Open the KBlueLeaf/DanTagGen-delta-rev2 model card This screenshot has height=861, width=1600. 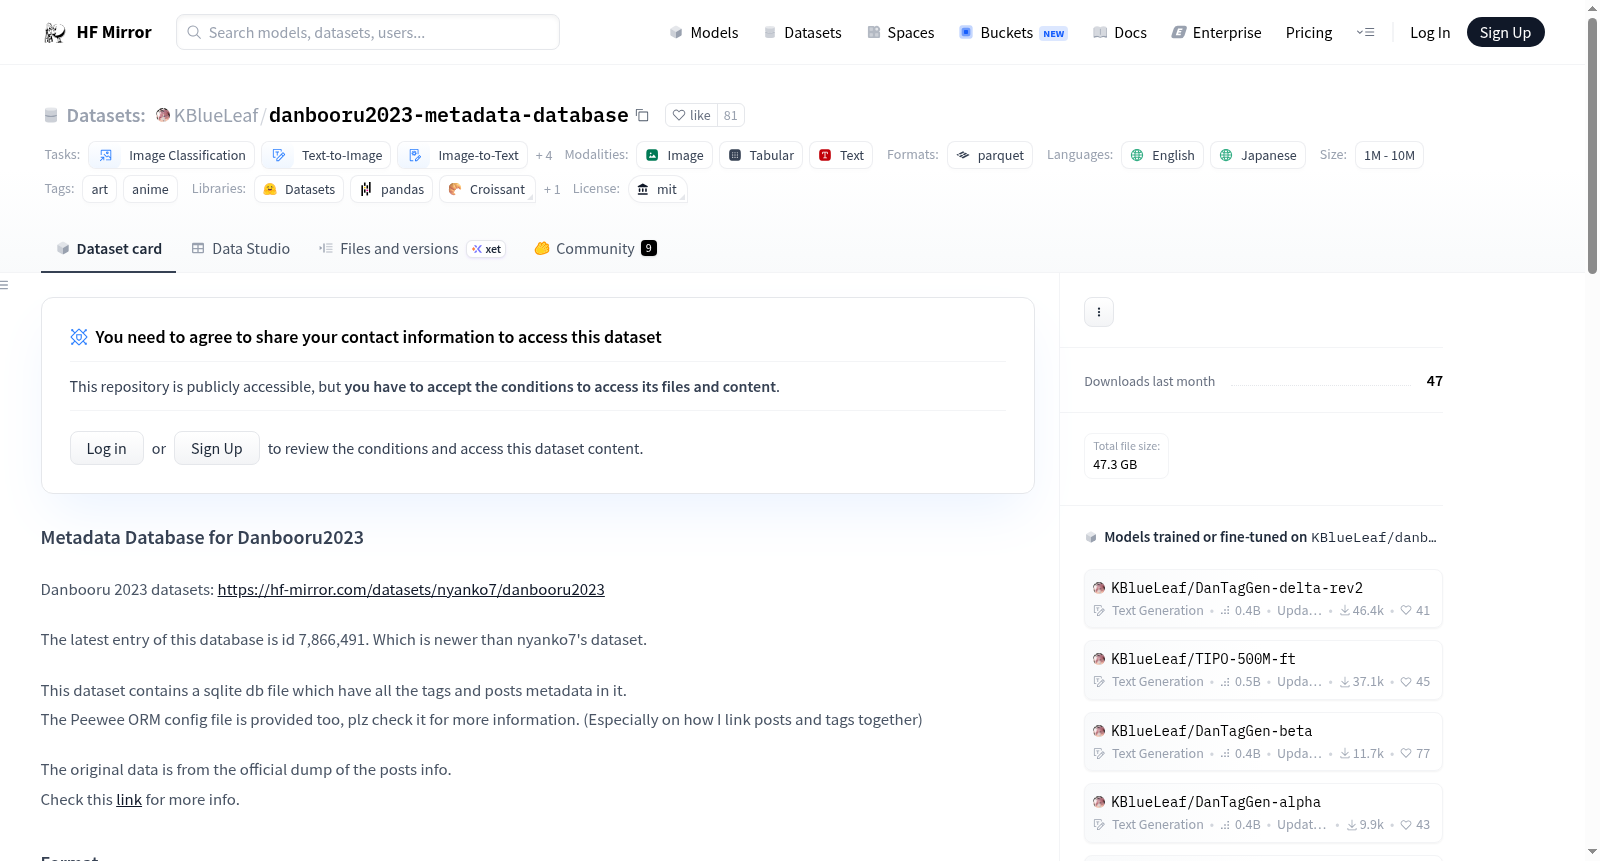pyautogui.click(x=1263, y=599)
